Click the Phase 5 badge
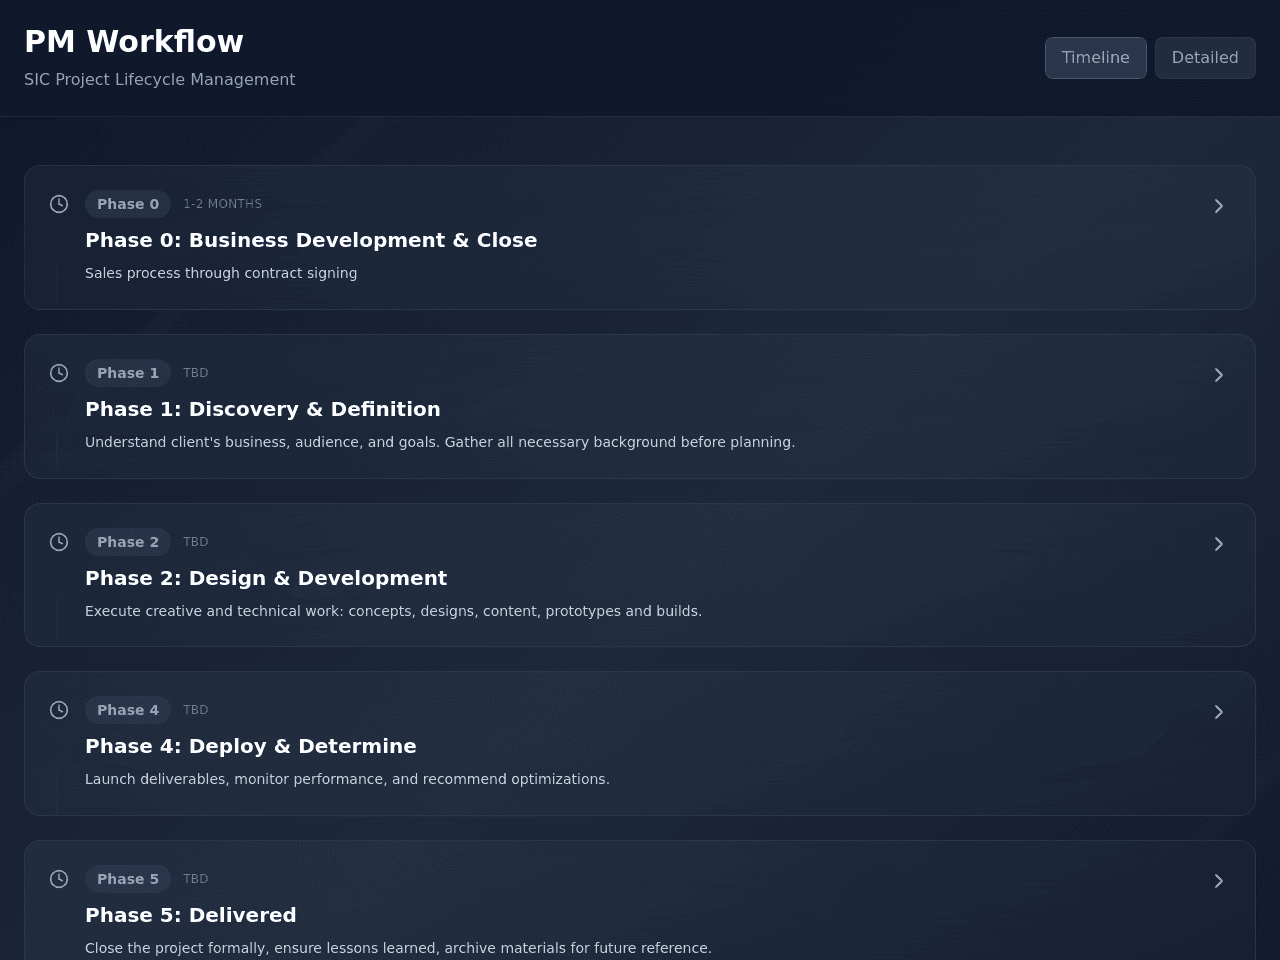Image resolution: width=1280 pixels, height=960 pixels. click(x=128, y=879)
